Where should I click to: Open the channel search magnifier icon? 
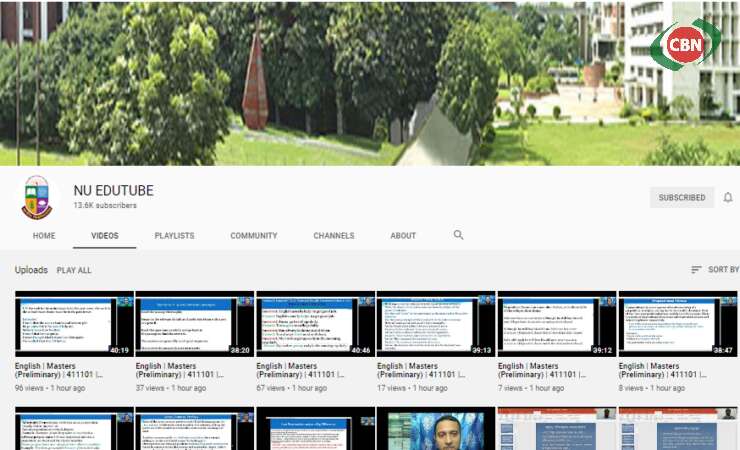click(459, 235)
